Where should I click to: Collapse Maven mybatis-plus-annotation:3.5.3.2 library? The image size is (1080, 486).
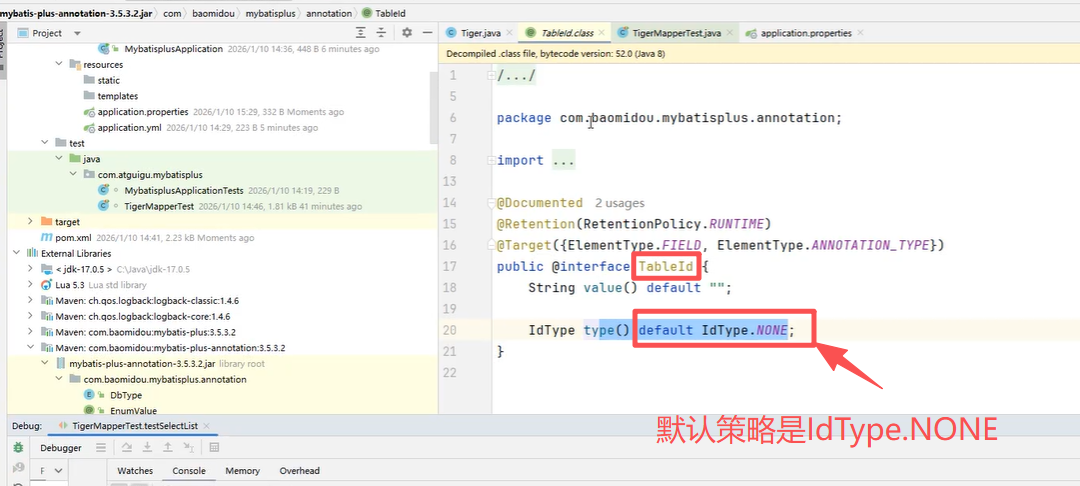pyautogui.click(x=30, y=348)
